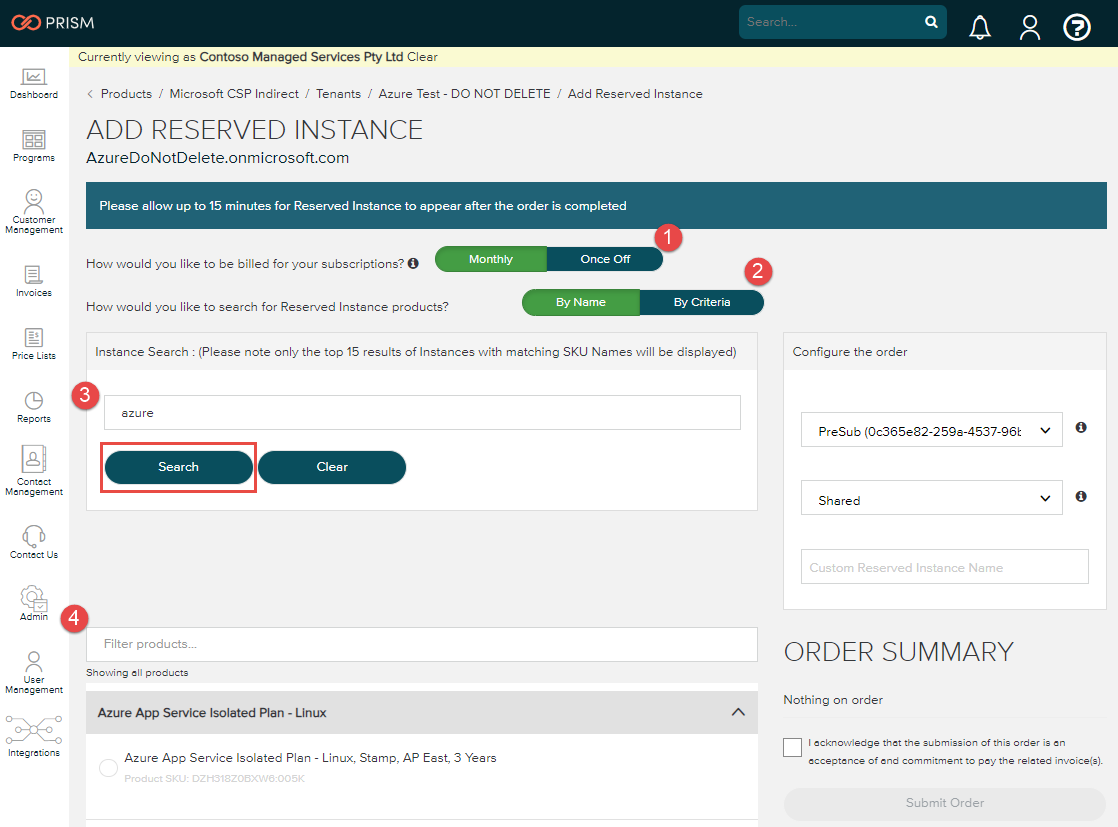Open the Shared scope dropdown
1118x827 pixels.
(x=931, y=500)
